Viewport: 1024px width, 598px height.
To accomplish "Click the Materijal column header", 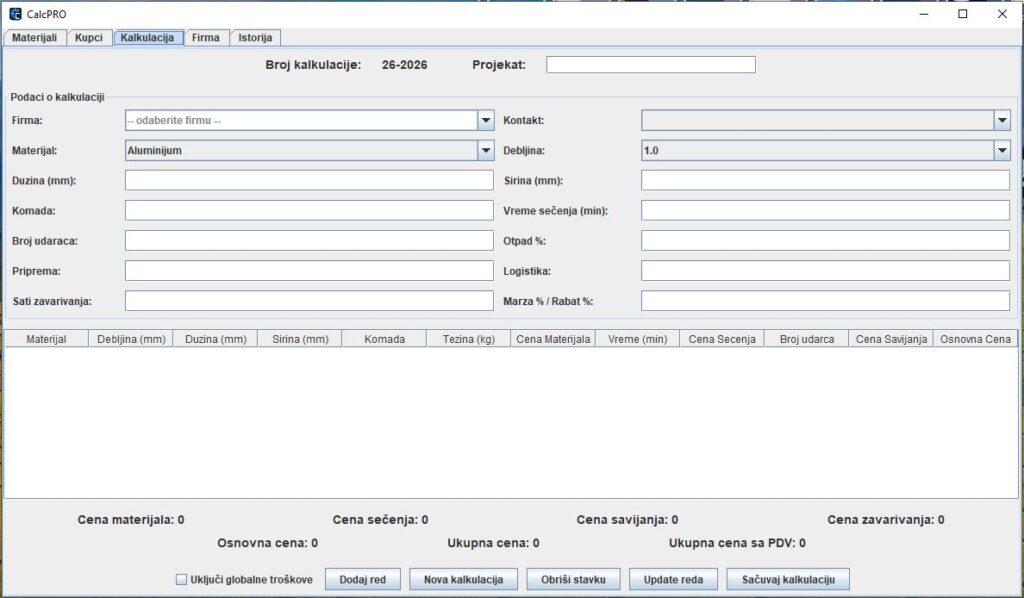I will 46,339.
